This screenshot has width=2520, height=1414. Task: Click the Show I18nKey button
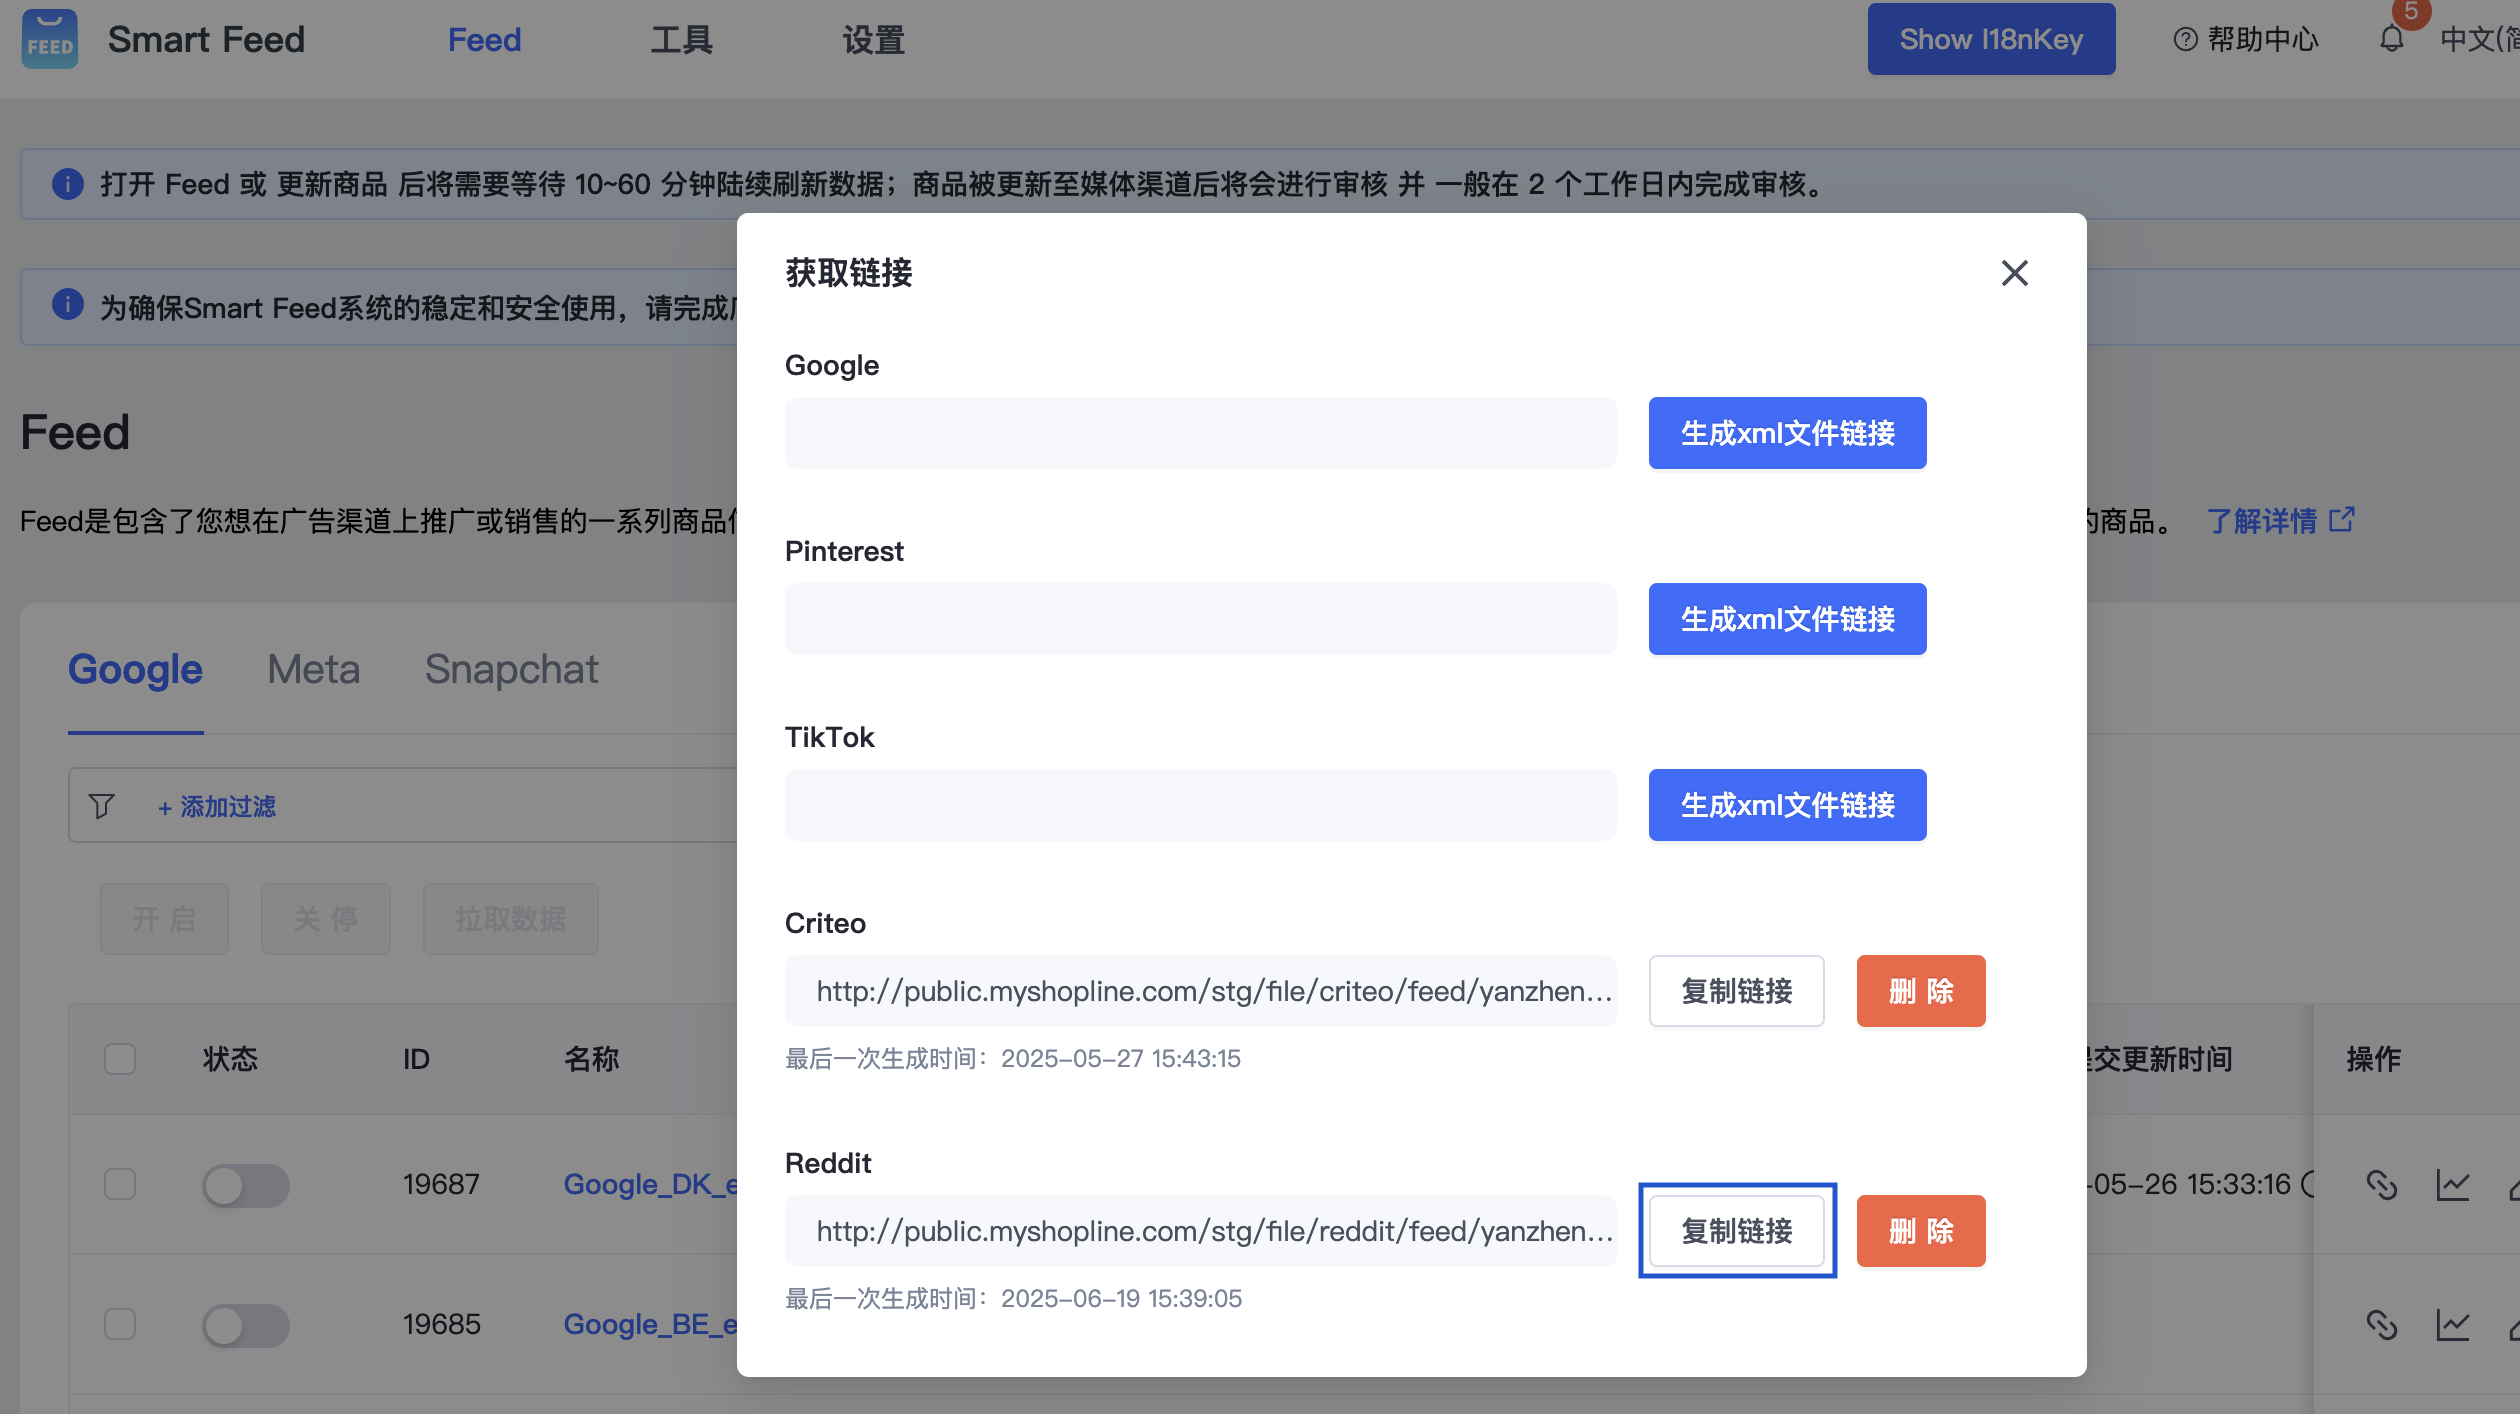pos(1991,39)
